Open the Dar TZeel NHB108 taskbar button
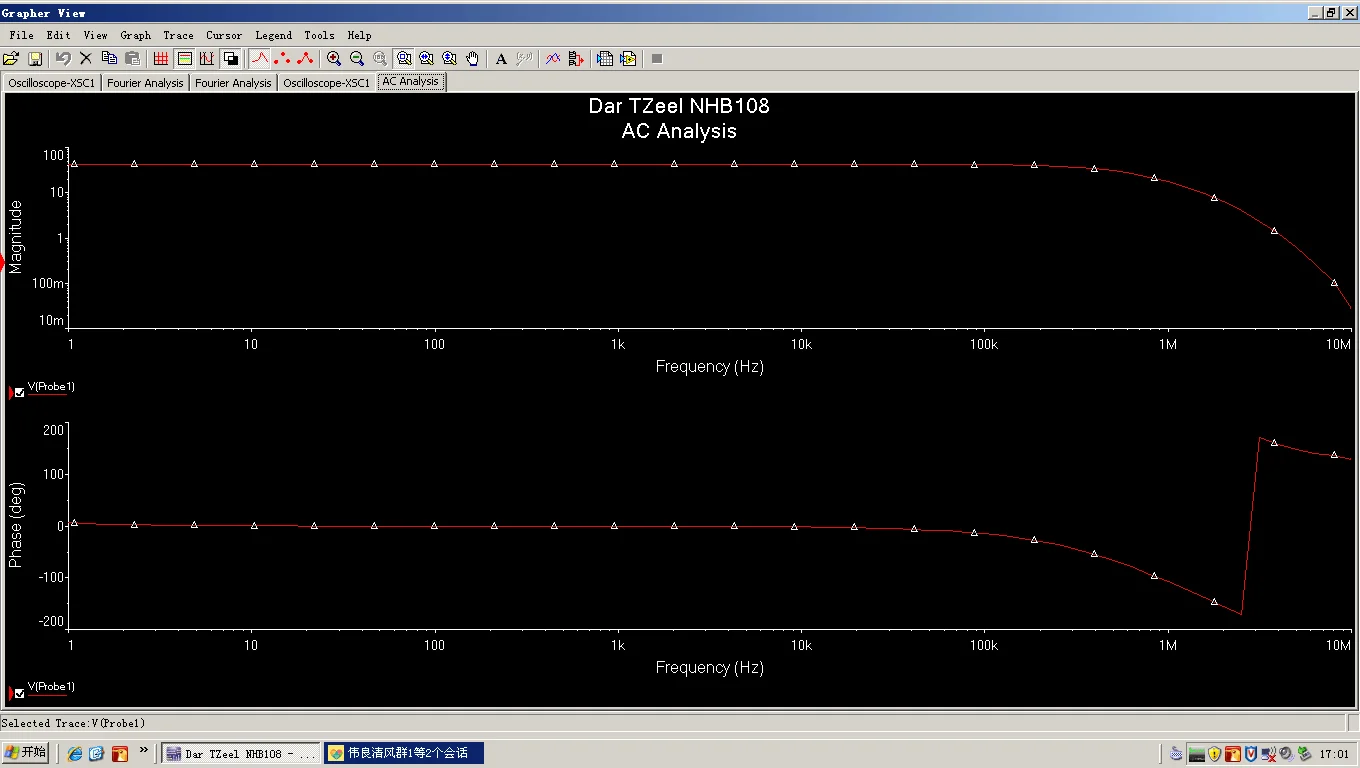The width and height of the screenshot is (1360, 768). 241,753
